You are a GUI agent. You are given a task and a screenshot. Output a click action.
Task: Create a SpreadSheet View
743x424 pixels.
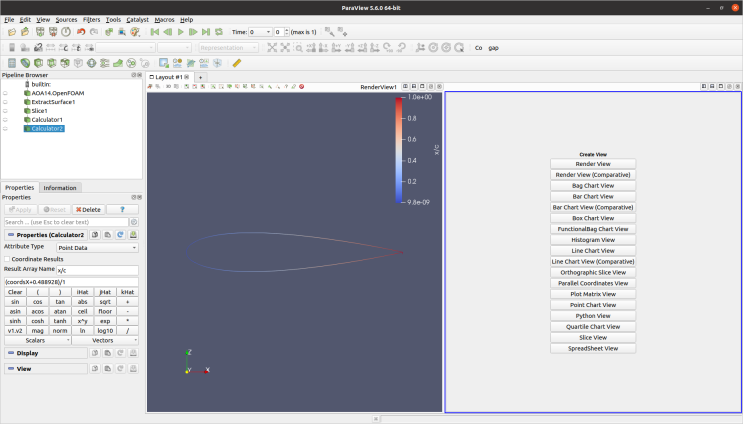pos(593,349)
